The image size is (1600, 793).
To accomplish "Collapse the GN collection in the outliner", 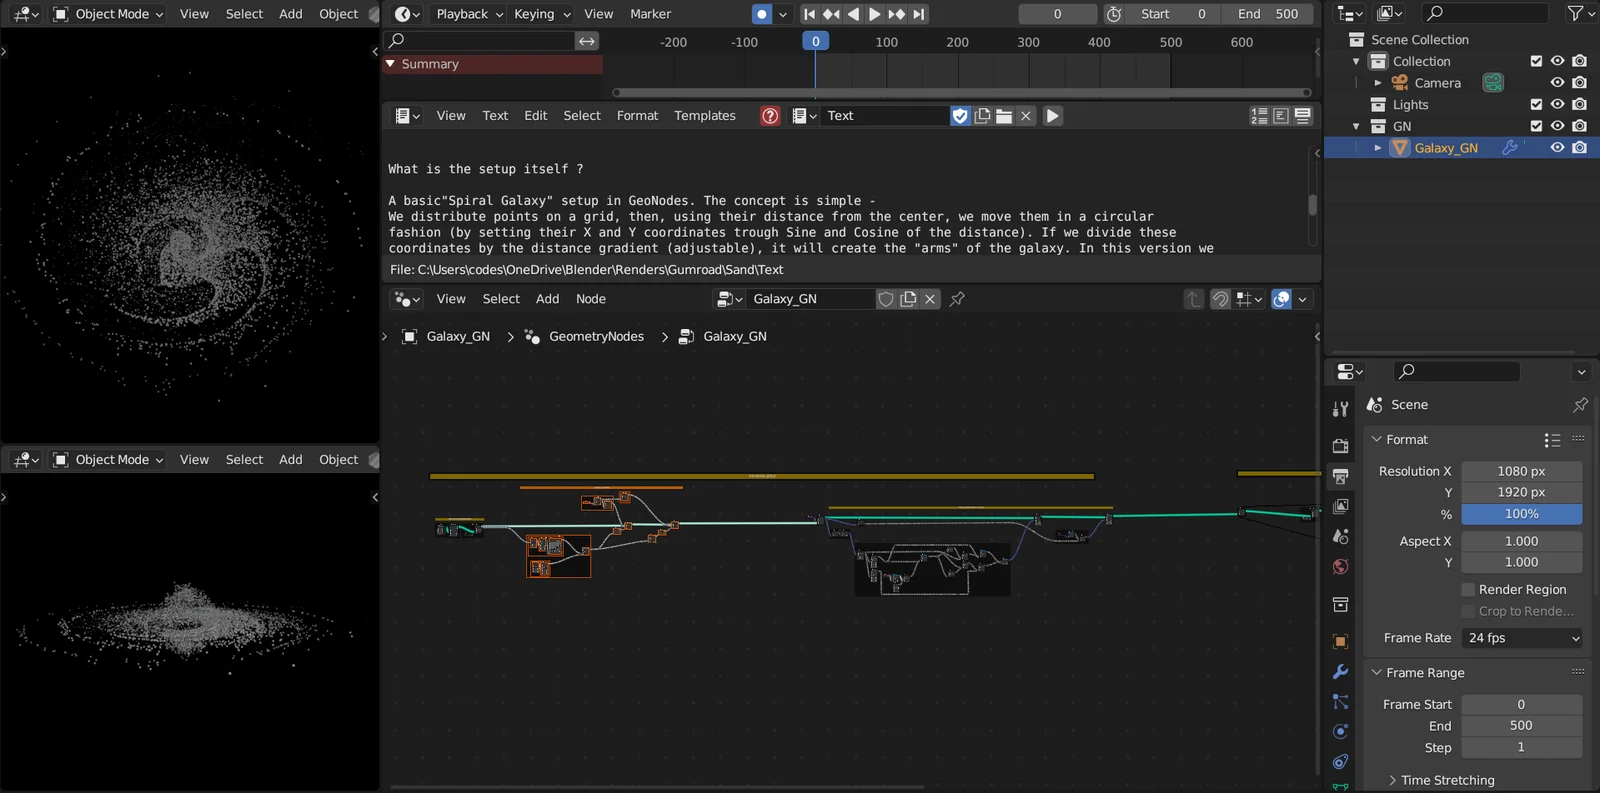I will (x=1357, y=126).
